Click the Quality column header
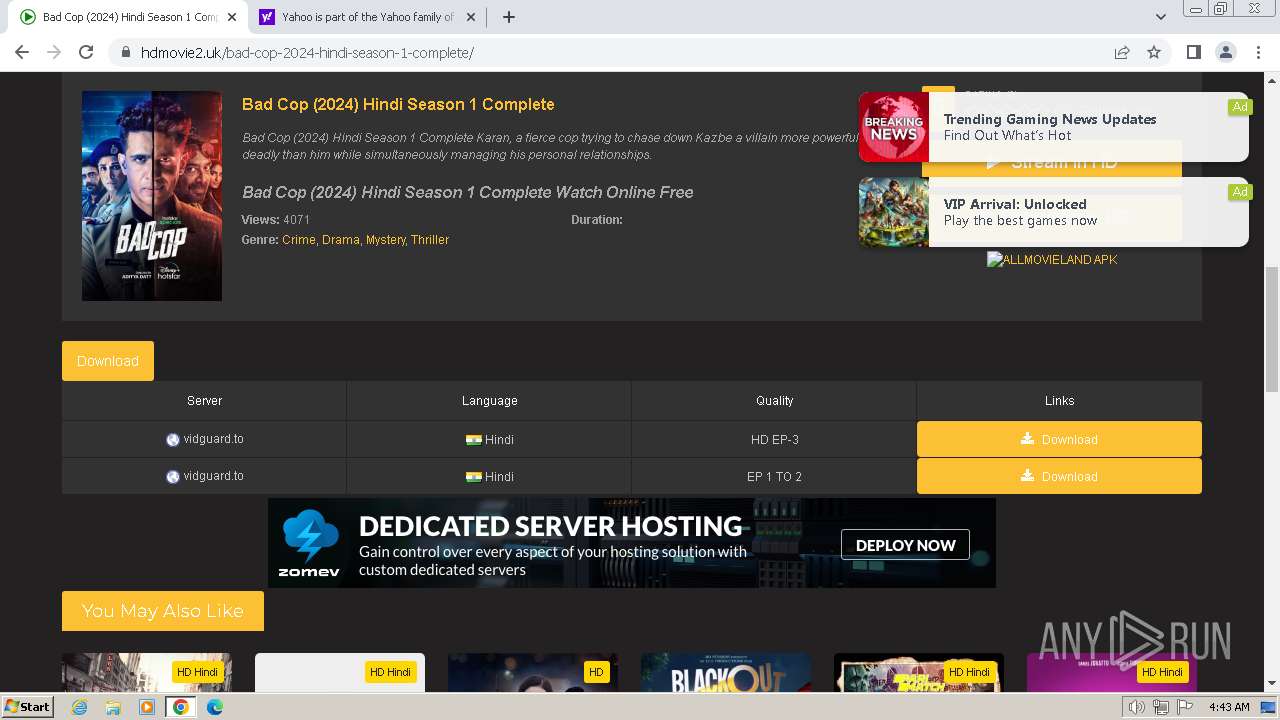 pos(774,400)
